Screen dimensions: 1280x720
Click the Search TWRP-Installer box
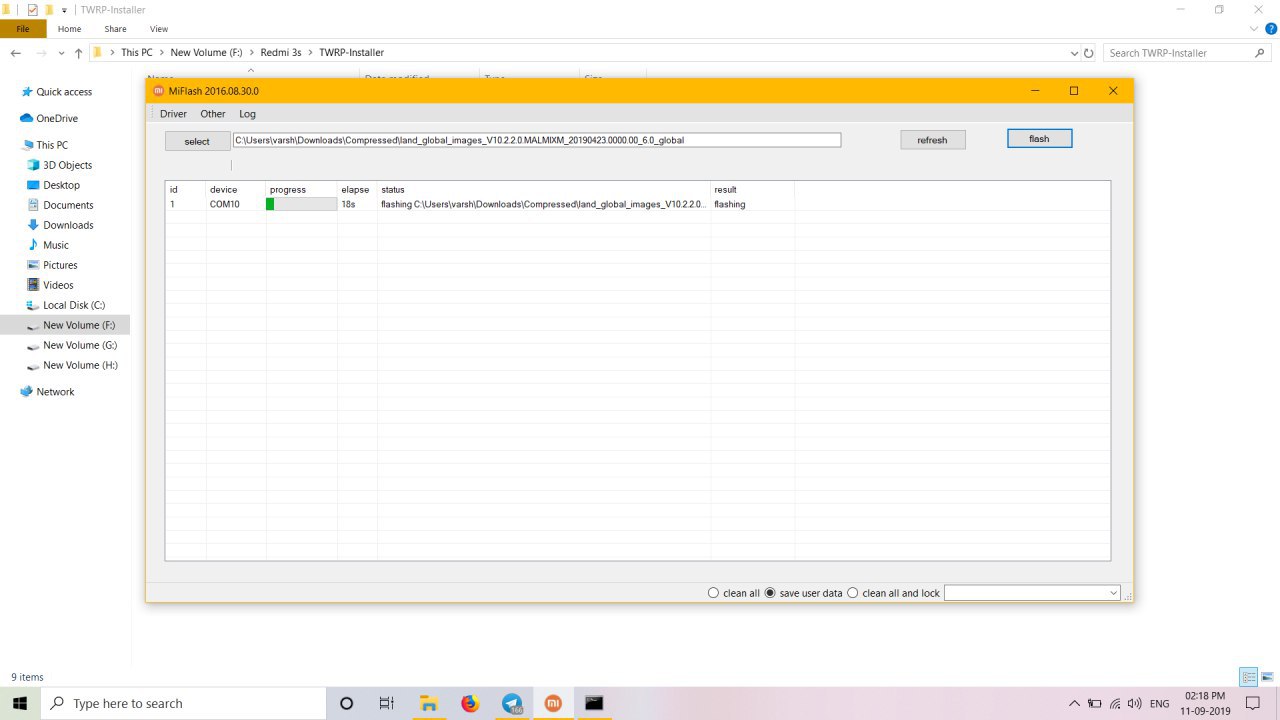[1187, 53]
